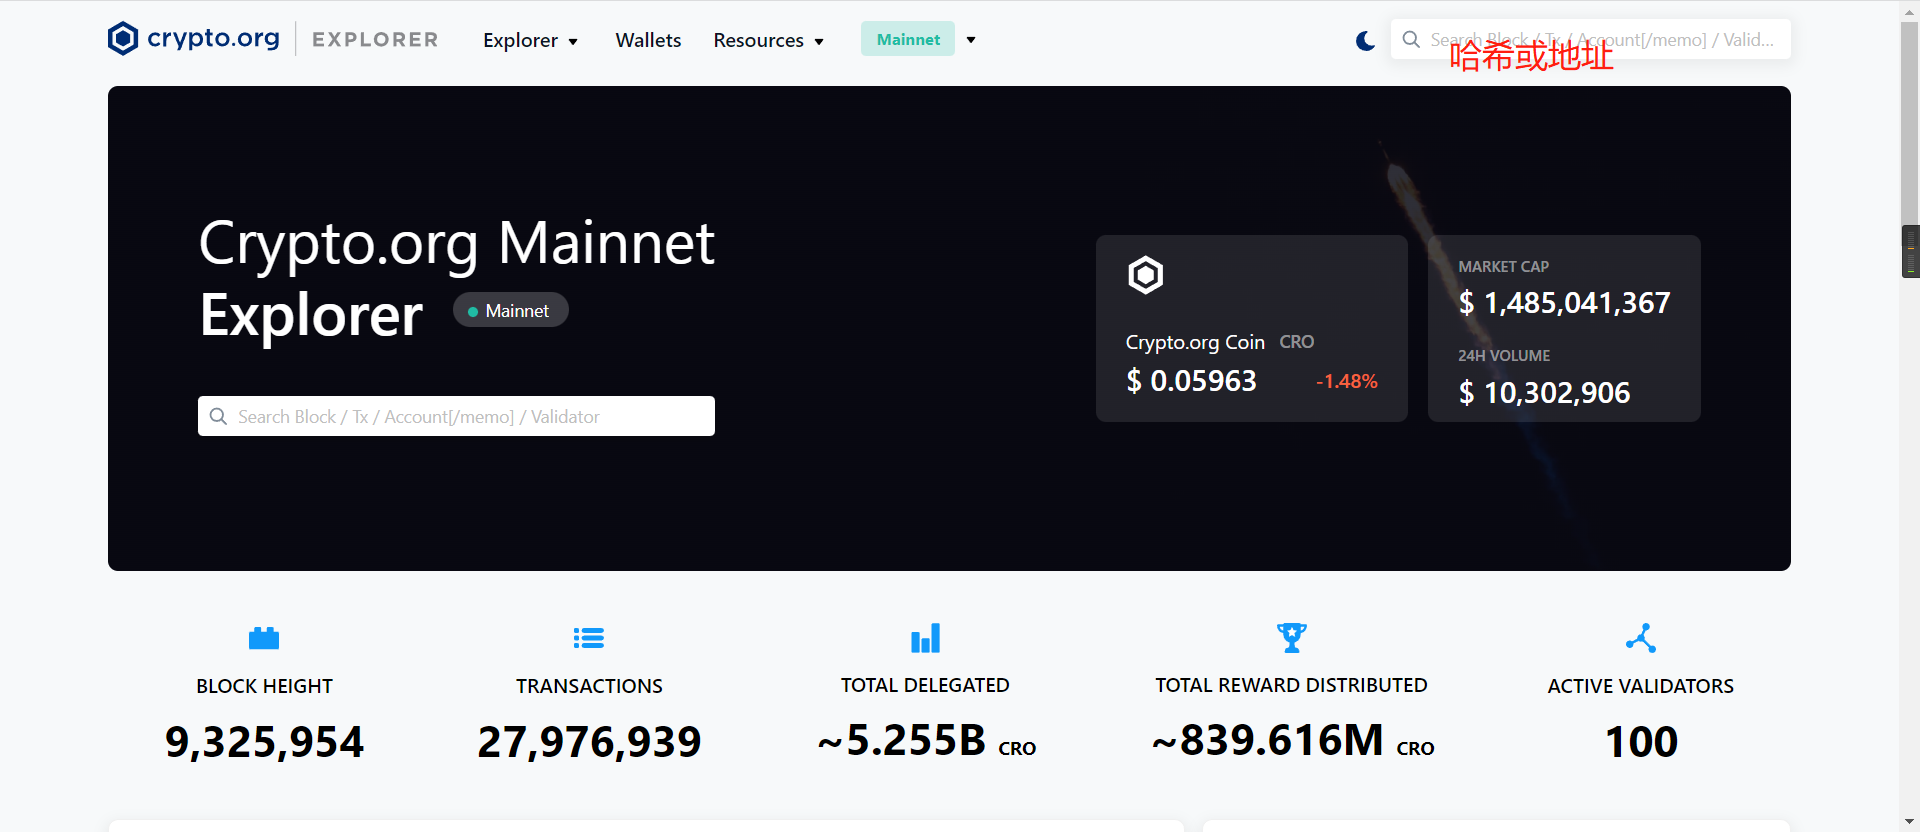Click the EXPLORER text link in the header
This screenshot has width=1920, height=832.
click(x=375, y=40)
